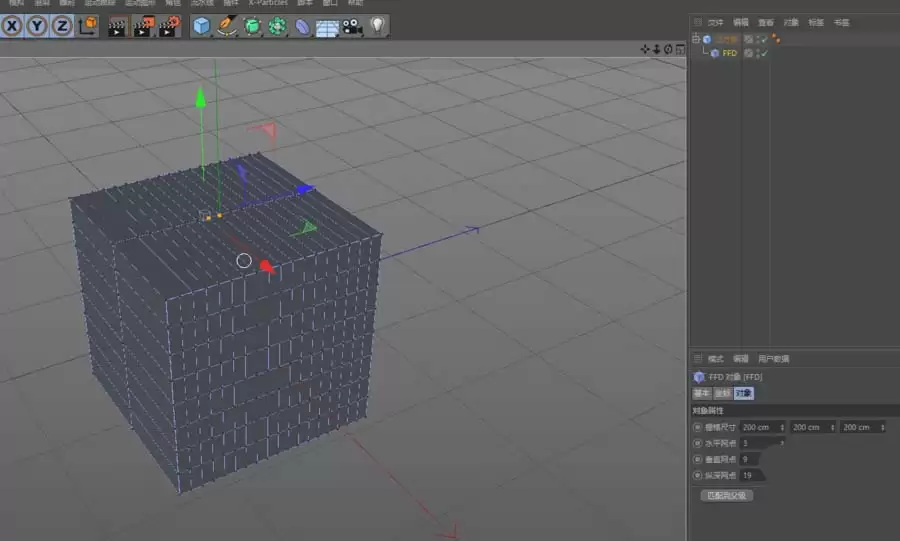The width and height of the screenshot is (900, 541).
Task: Click the 垂直网点 value field showing 9
Action: pos(751,459)
